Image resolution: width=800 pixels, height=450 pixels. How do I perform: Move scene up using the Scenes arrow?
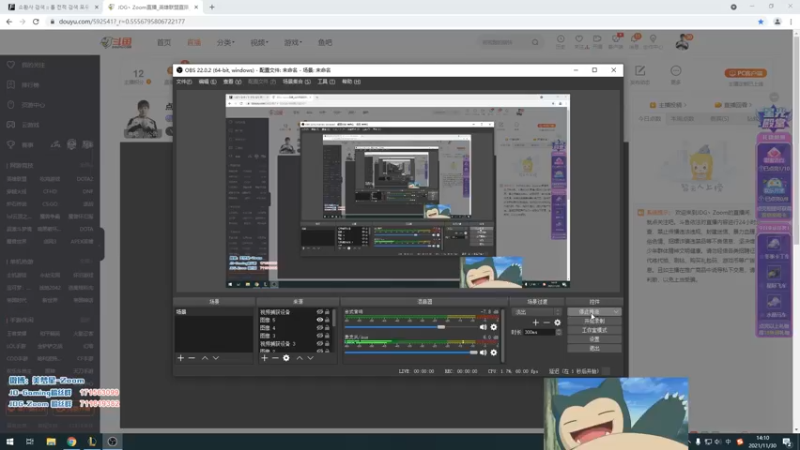pos(205,358)
